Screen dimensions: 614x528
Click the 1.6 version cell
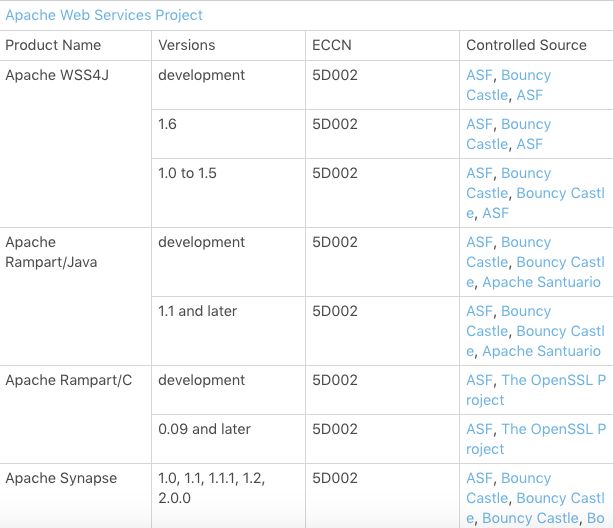tap(228, 134)
